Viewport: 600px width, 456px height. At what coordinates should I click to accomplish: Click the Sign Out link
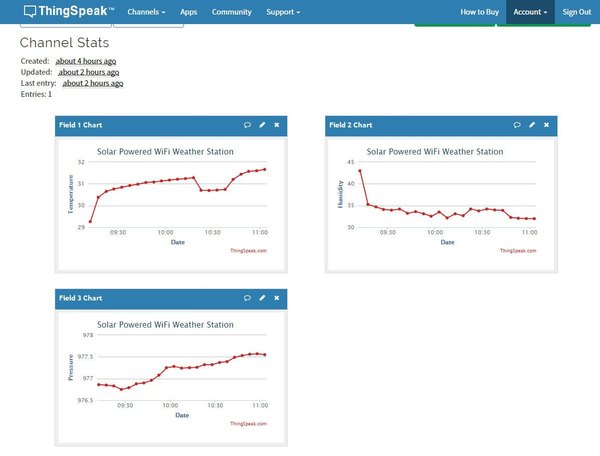click(x=577, y=12)
